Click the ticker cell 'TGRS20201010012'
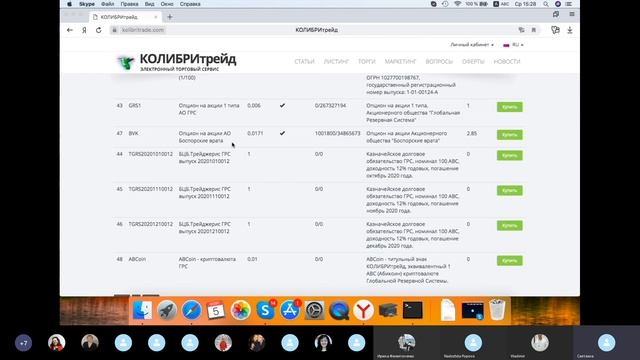 click(151, 154)
